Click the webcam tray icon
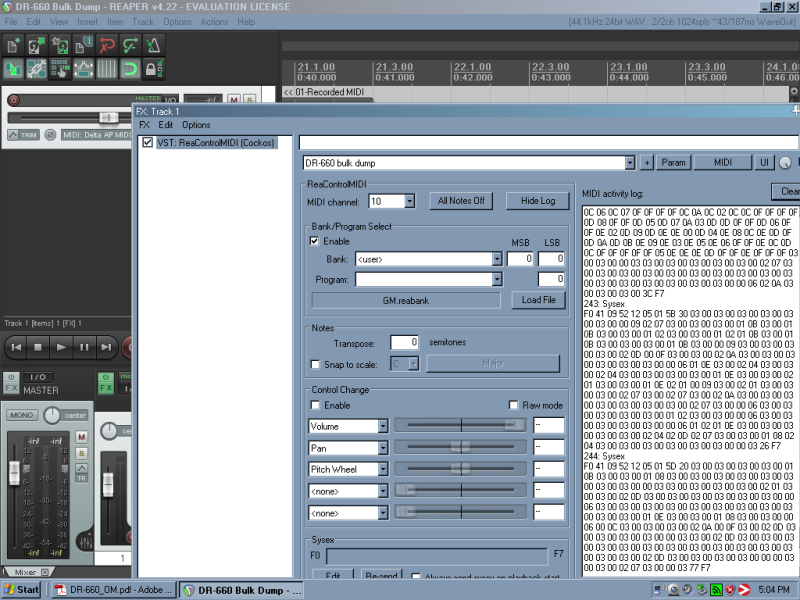 pyautogui.click(x=674, y=590)
